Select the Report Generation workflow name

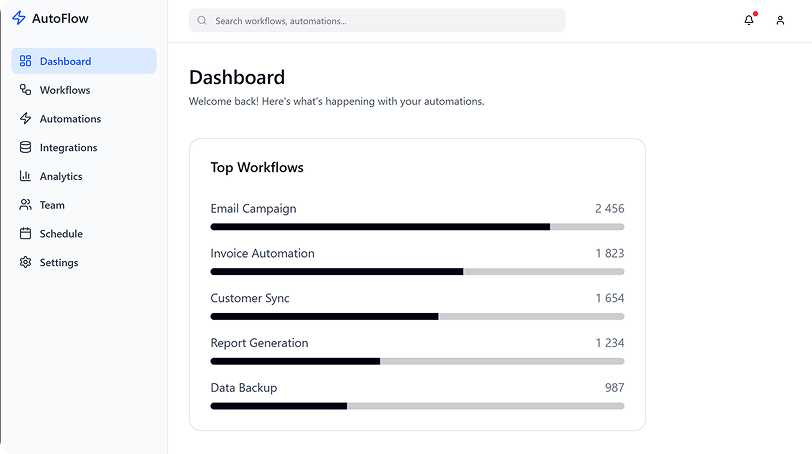(x=259, y=343)
